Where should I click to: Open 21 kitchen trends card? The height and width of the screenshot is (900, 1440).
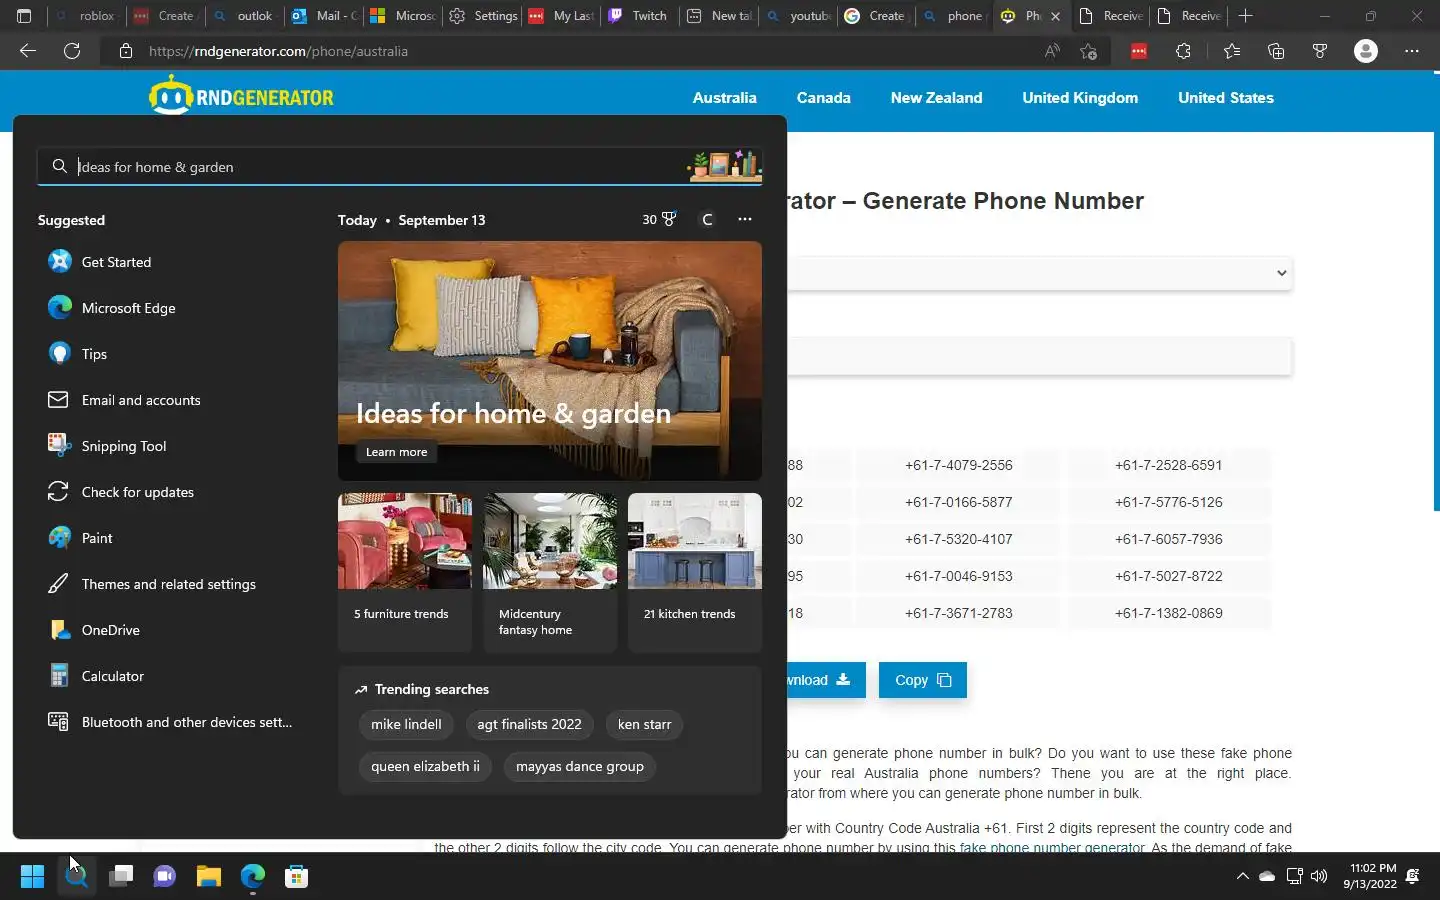coord(695,572)
